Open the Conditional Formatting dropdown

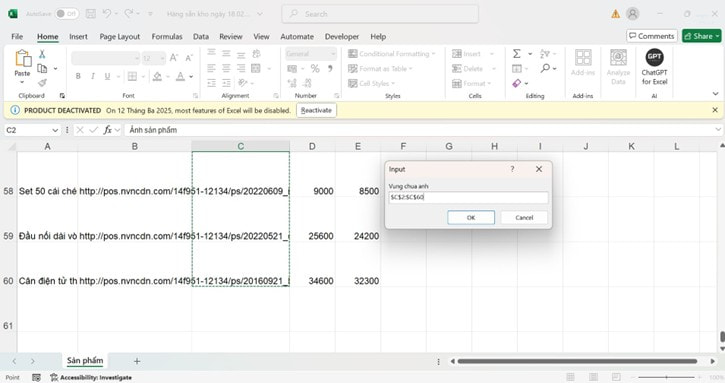point(392,54)
